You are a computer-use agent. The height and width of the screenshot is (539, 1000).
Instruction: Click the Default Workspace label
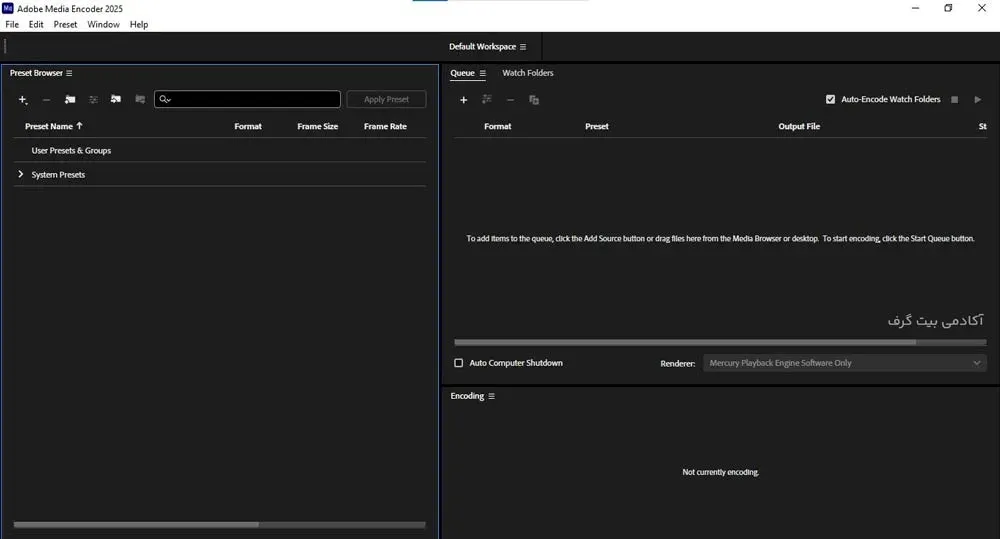pos(482,47)
